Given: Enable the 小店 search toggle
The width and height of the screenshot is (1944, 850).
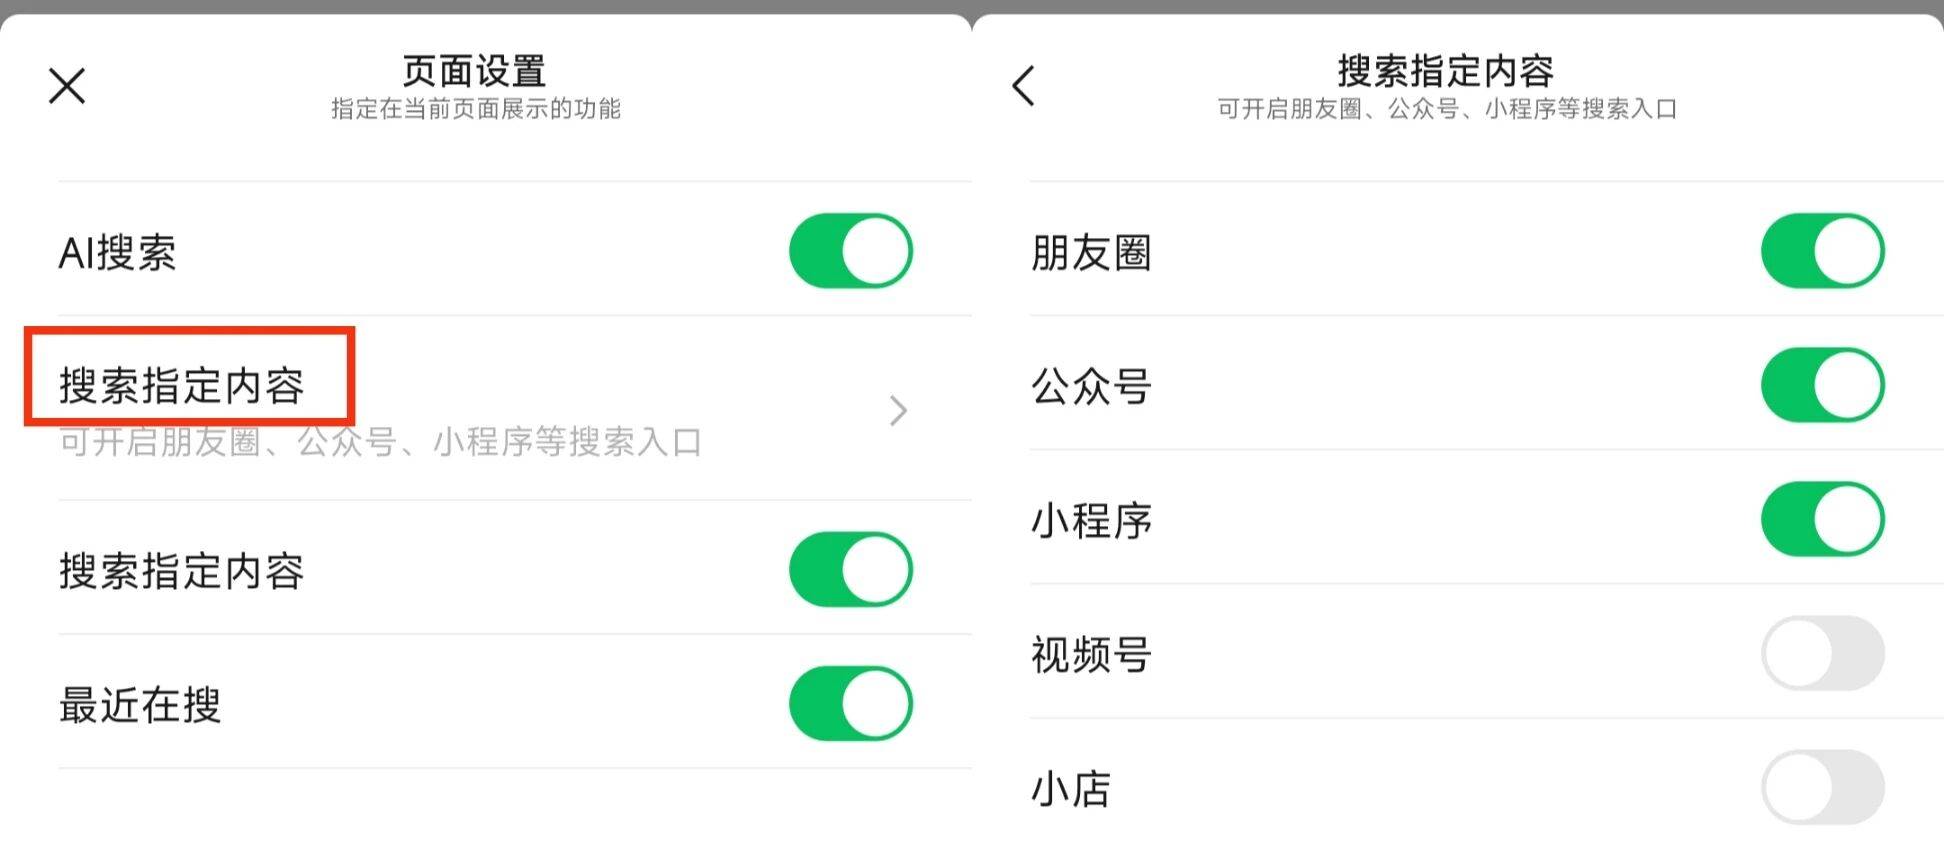Looking at the screenshot, I should [1822, 787].
